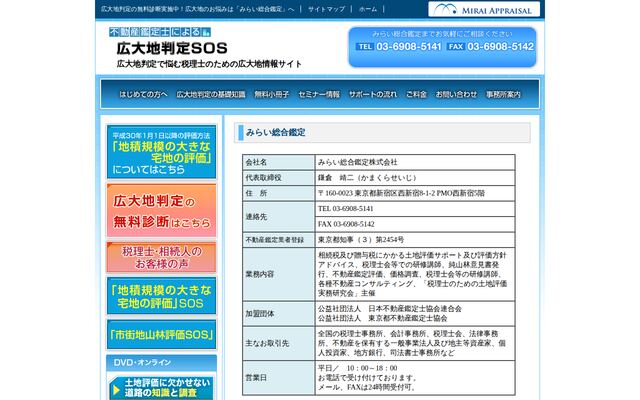Select the table cell FAX 03-6908-5142

coord(415,224)
